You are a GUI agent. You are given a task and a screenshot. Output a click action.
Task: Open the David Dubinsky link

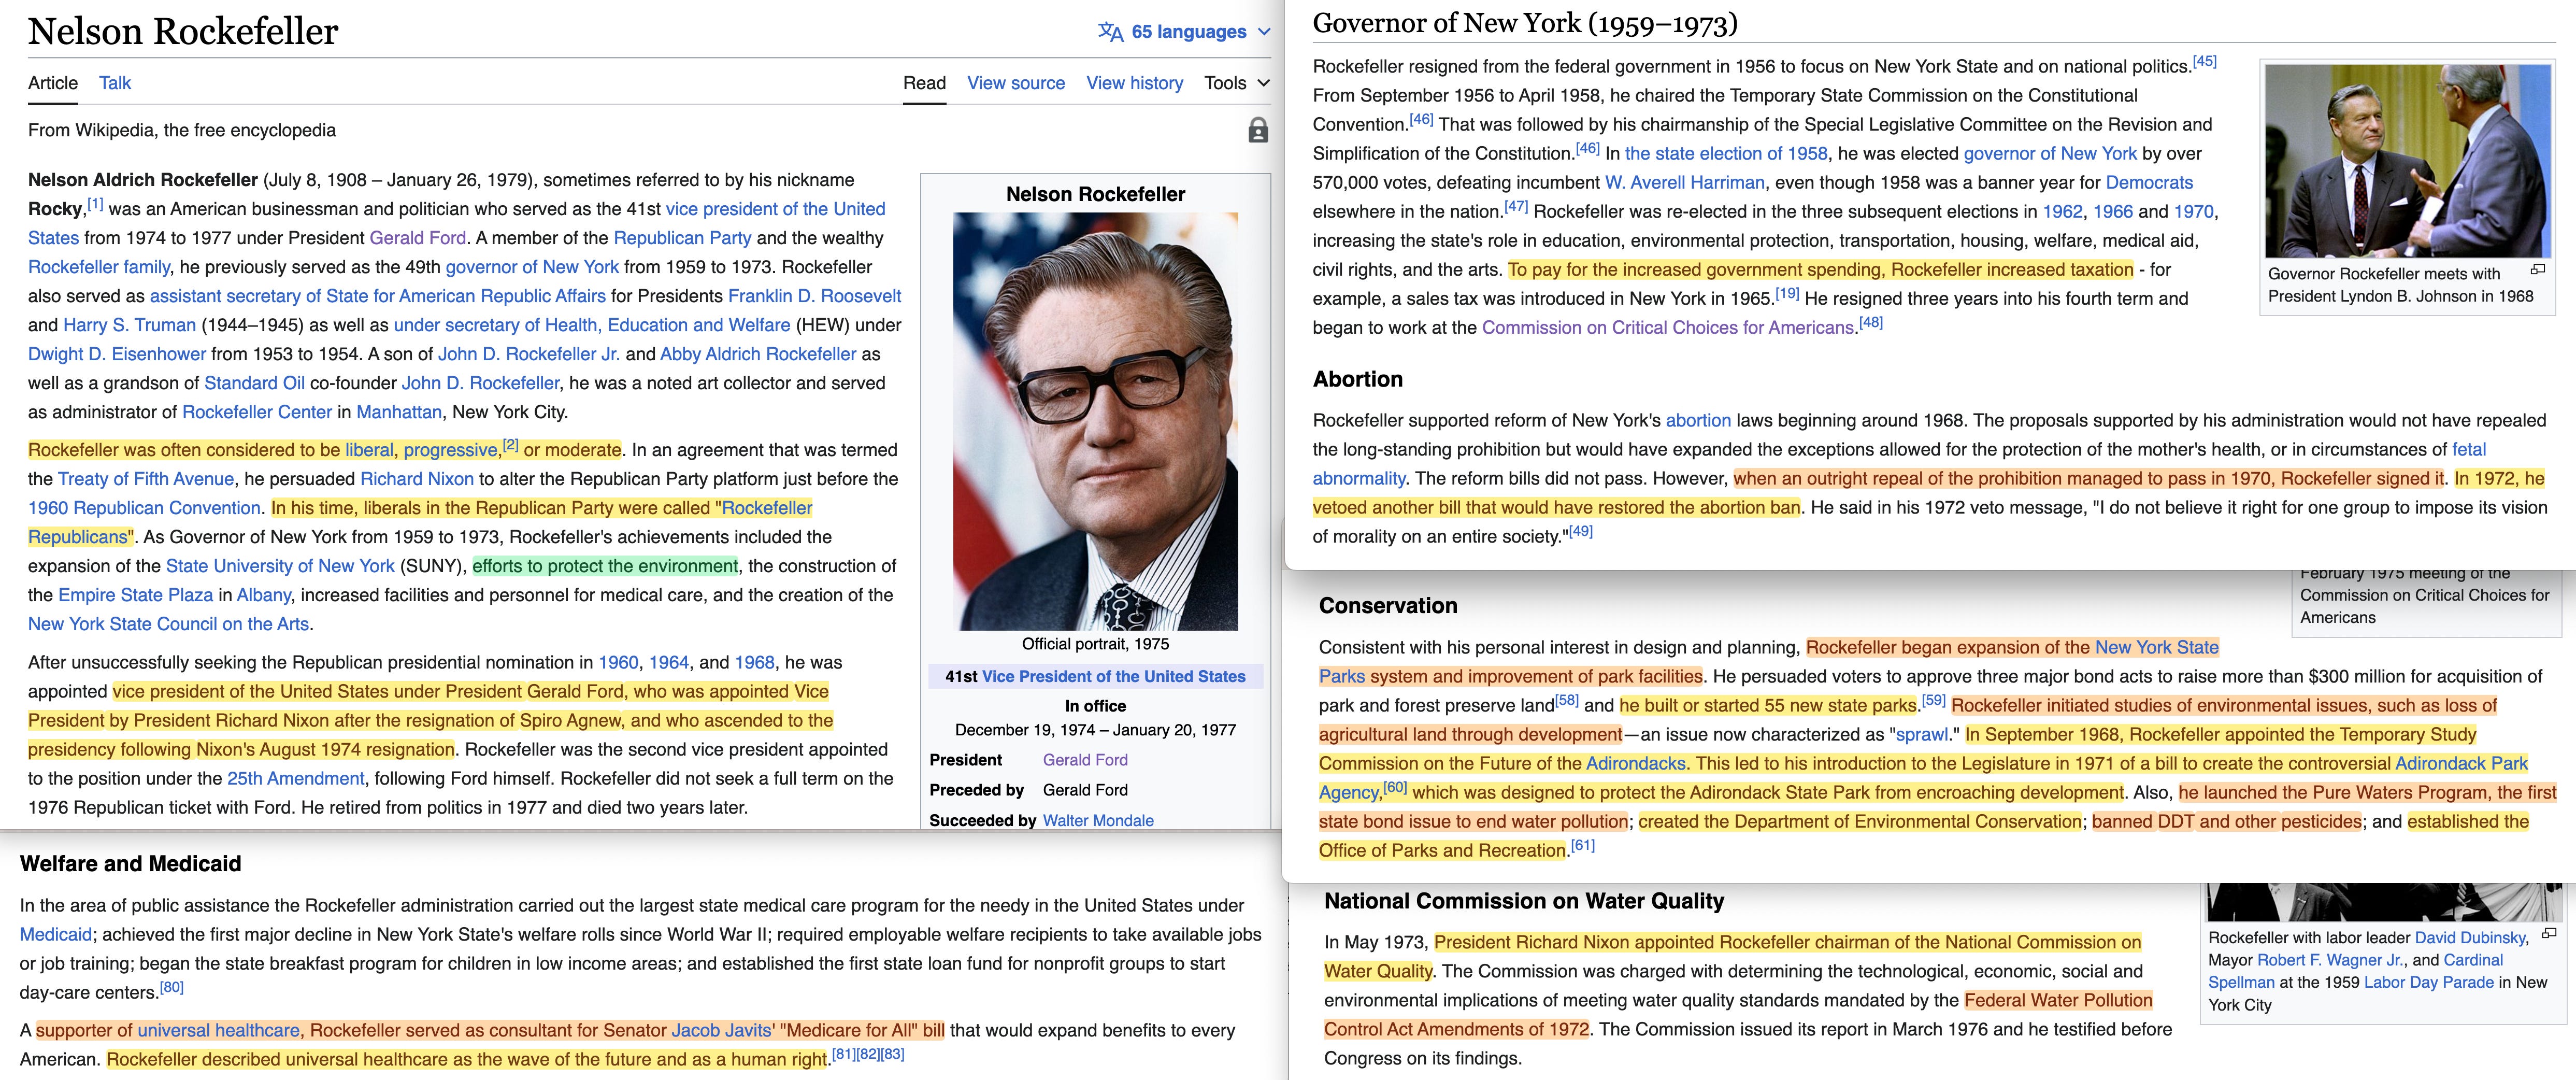coord(2470,938)
